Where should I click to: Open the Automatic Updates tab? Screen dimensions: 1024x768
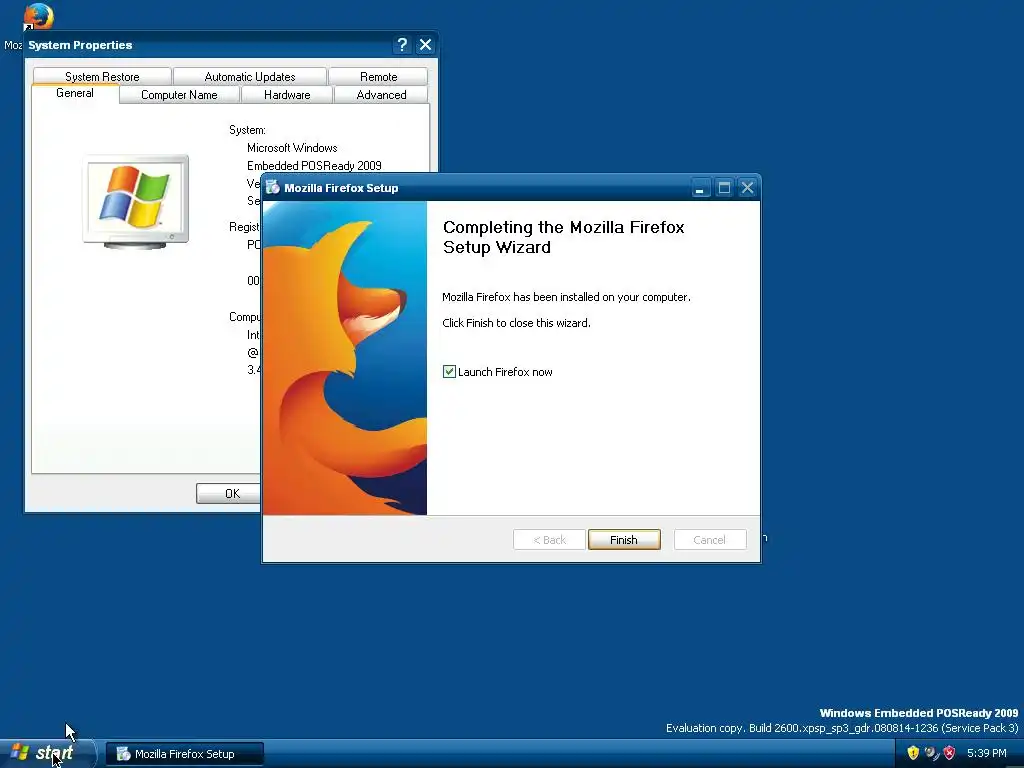coord(249,76)
